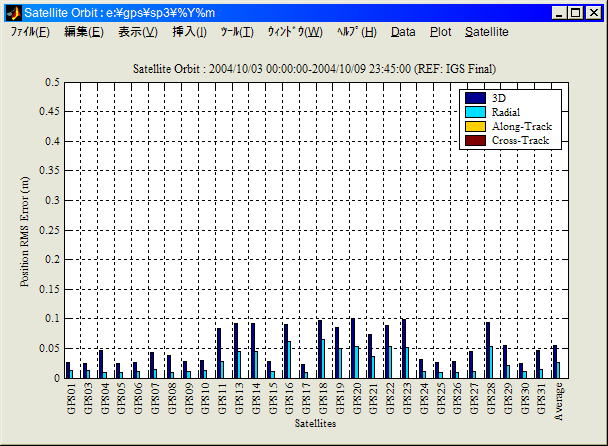608x446 pixels.
Task: Open the ファイル(F) menu
Action: pyautogui.click(x=30, y=32)
